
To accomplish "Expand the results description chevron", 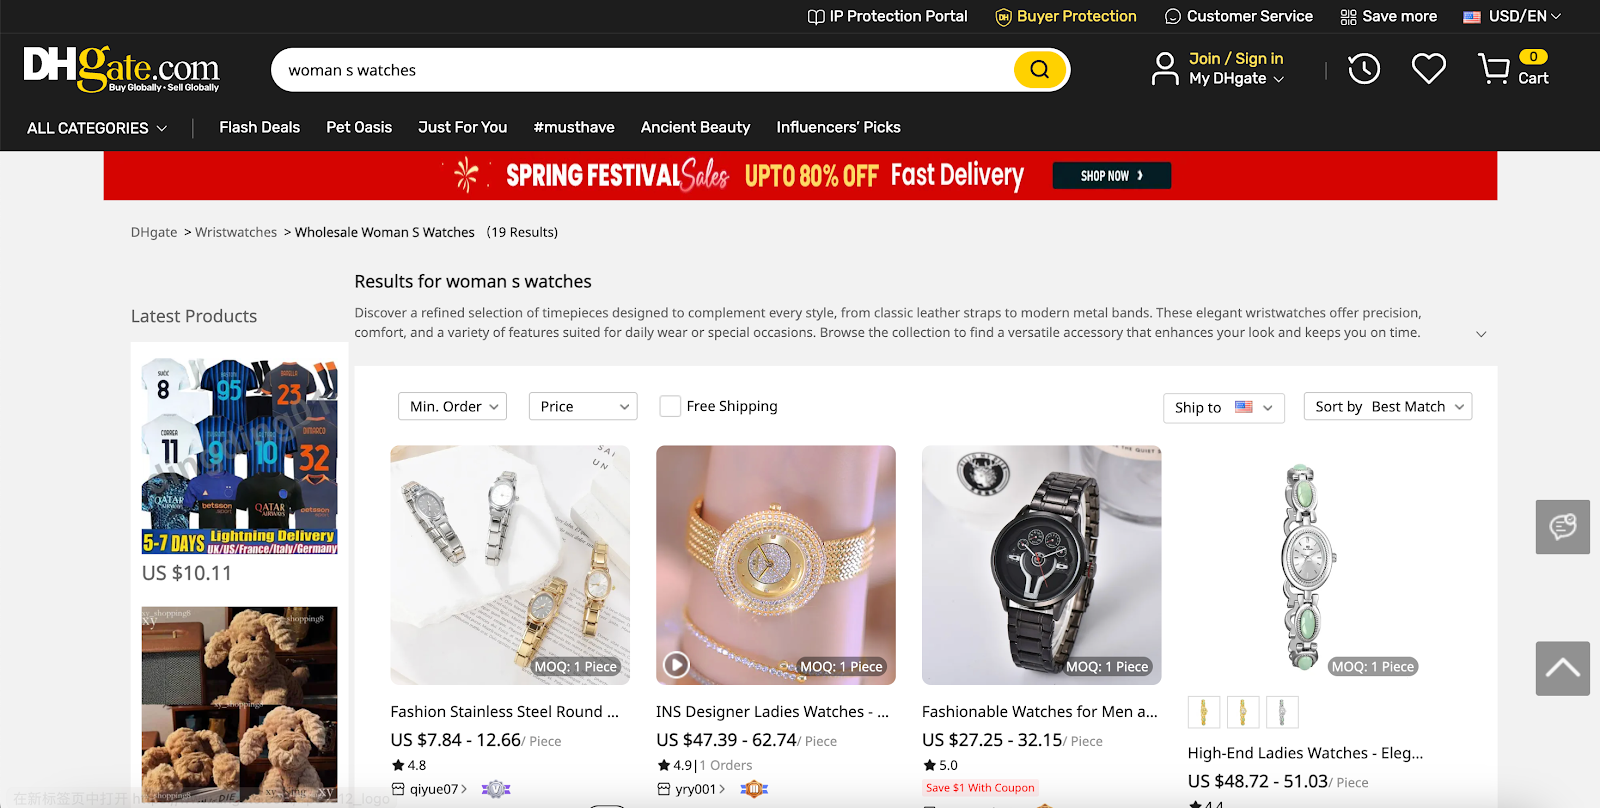I will click(1481, 334).
